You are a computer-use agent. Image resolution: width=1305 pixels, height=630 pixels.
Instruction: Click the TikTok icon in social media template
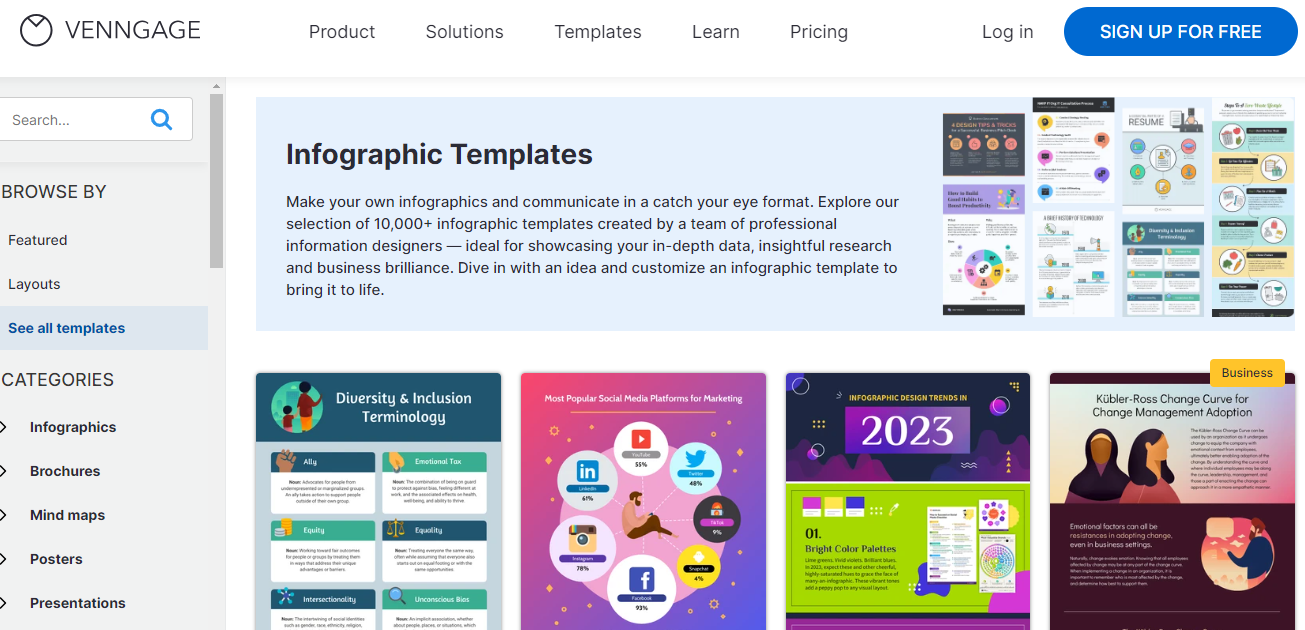[716, 509]
